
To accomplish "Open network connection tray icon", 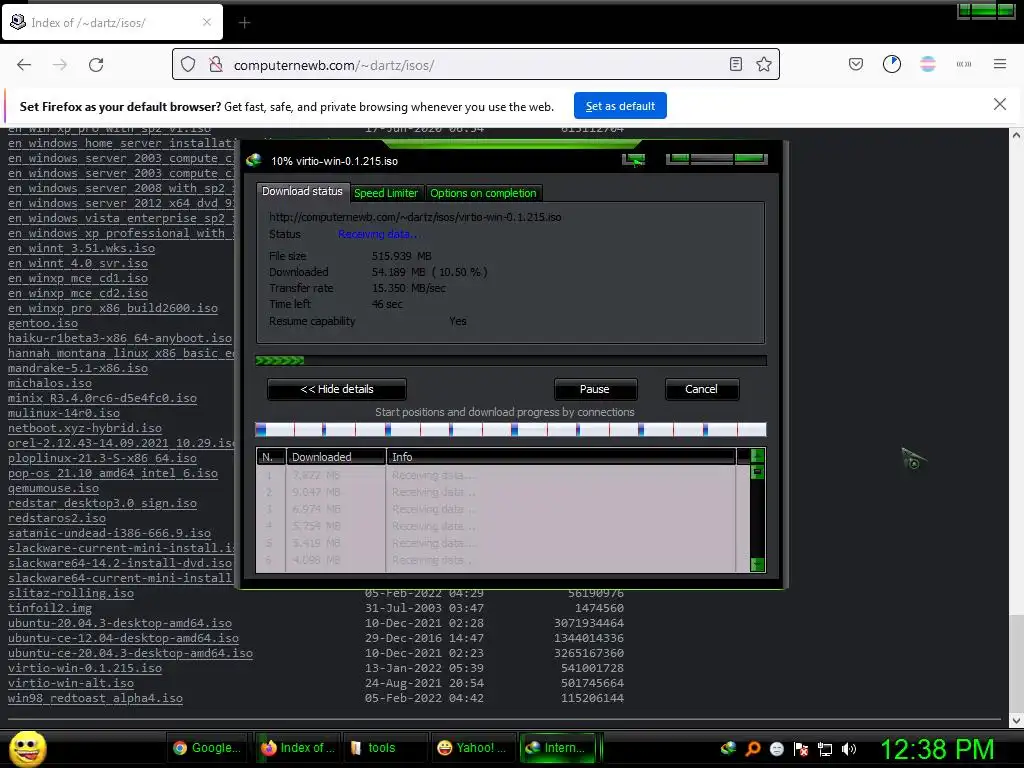I will [825, 748].
